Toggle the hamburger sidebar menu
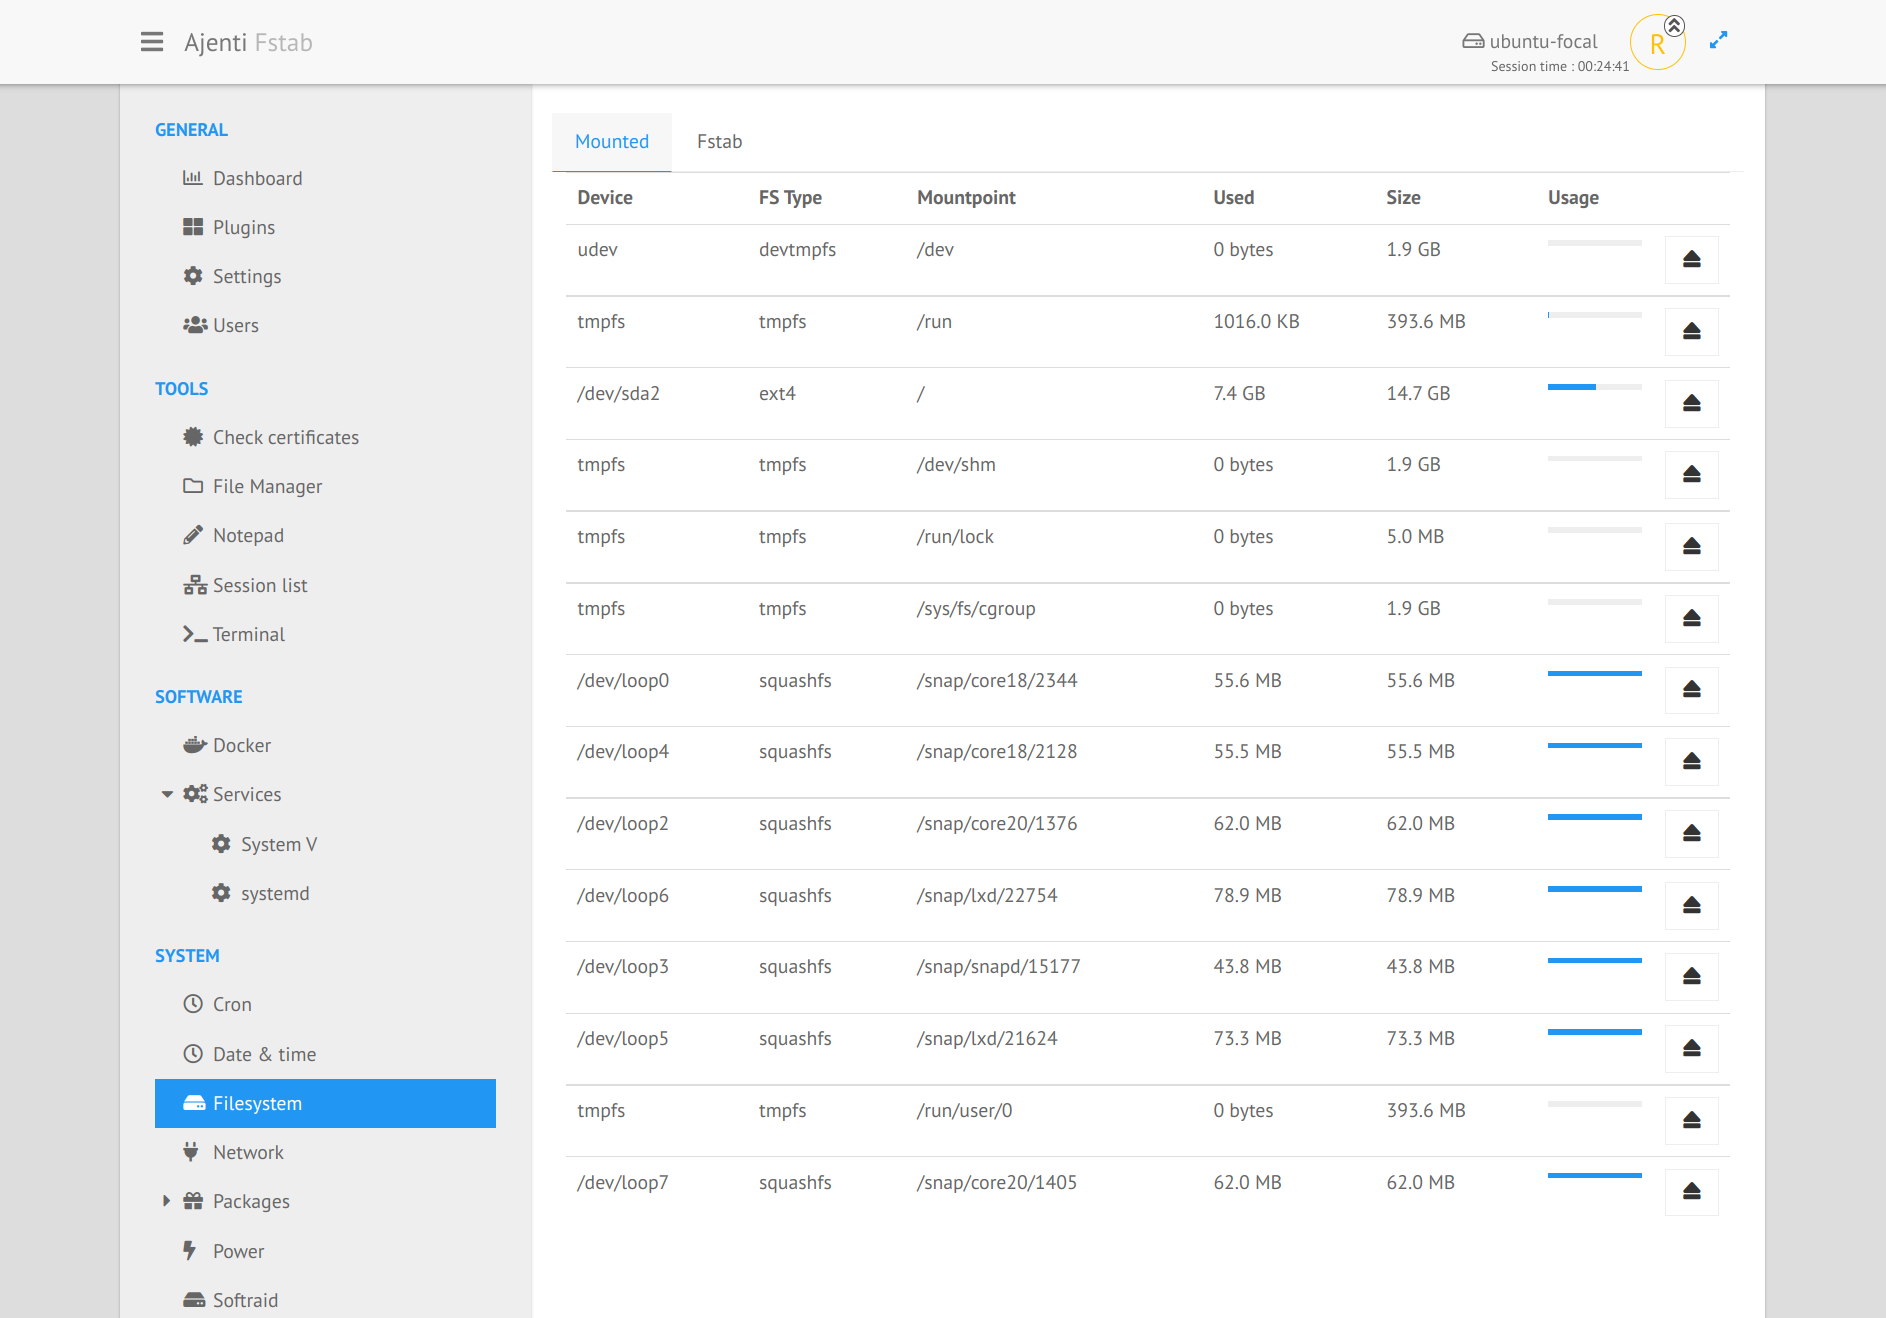The height and width of the screenshot is (1318, 1886). (152, 42)
